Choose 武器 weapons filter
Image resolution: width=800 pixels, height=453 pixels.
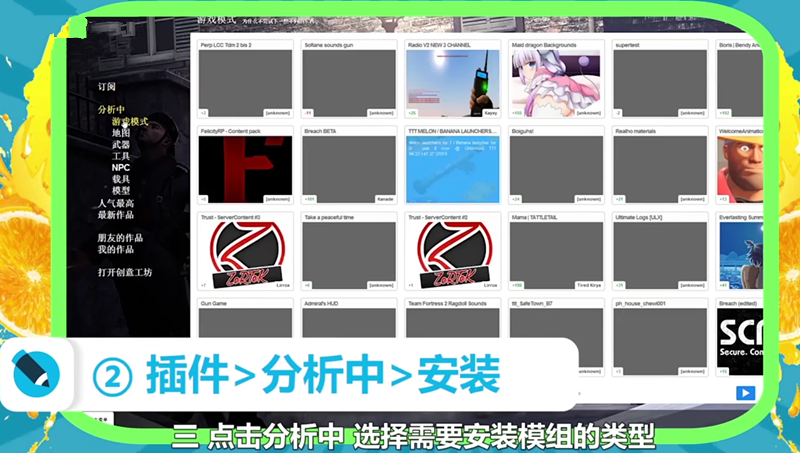pyautogui.click(x=120, y=145)
